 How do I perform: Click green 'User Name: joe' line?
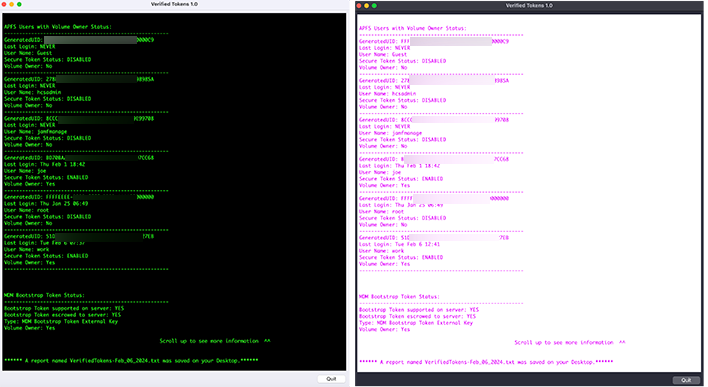25,171
